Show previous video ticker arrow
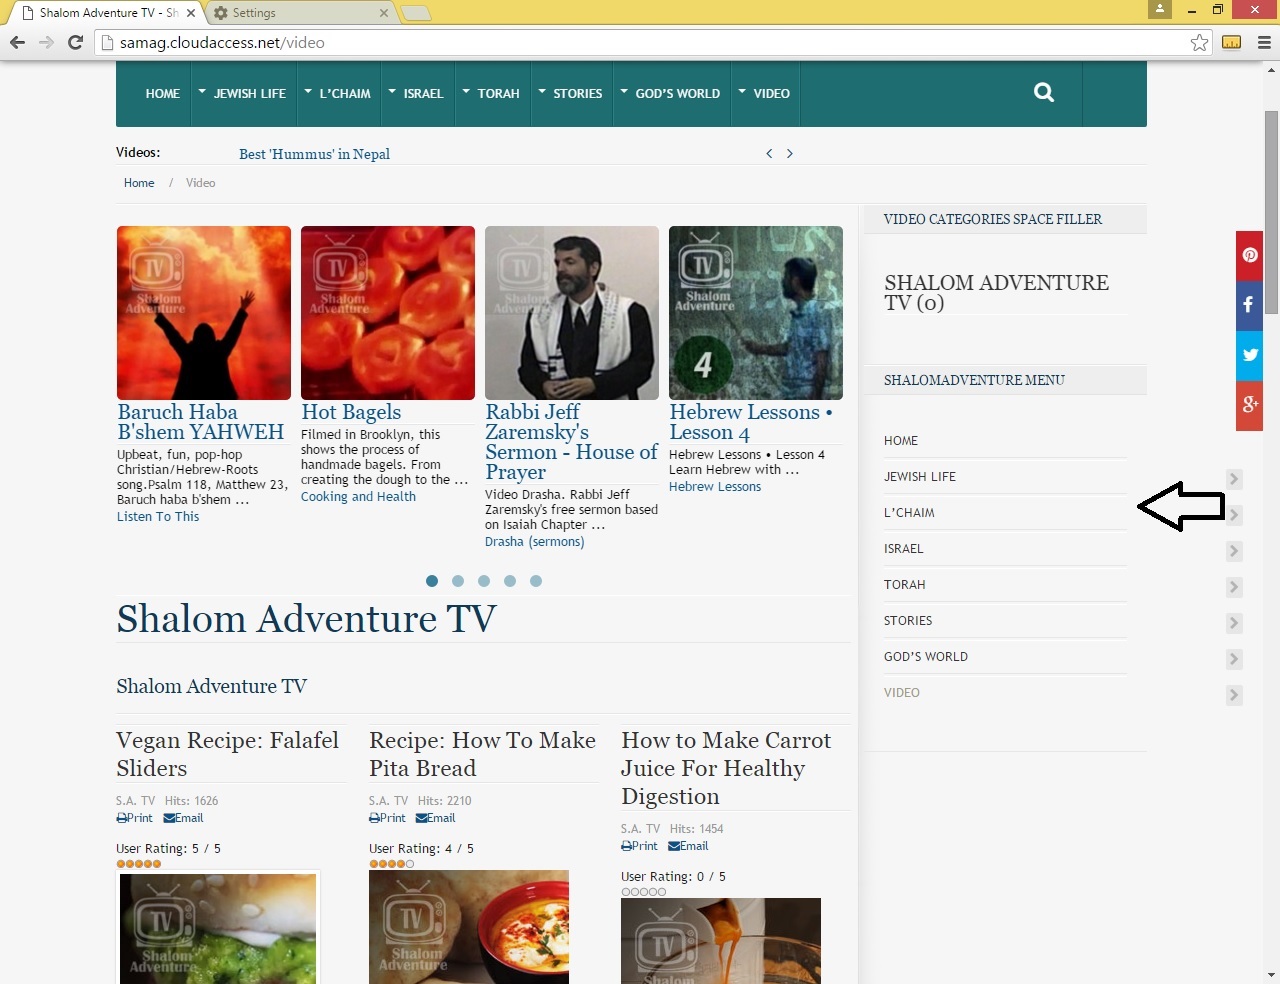 coord(769,153)
